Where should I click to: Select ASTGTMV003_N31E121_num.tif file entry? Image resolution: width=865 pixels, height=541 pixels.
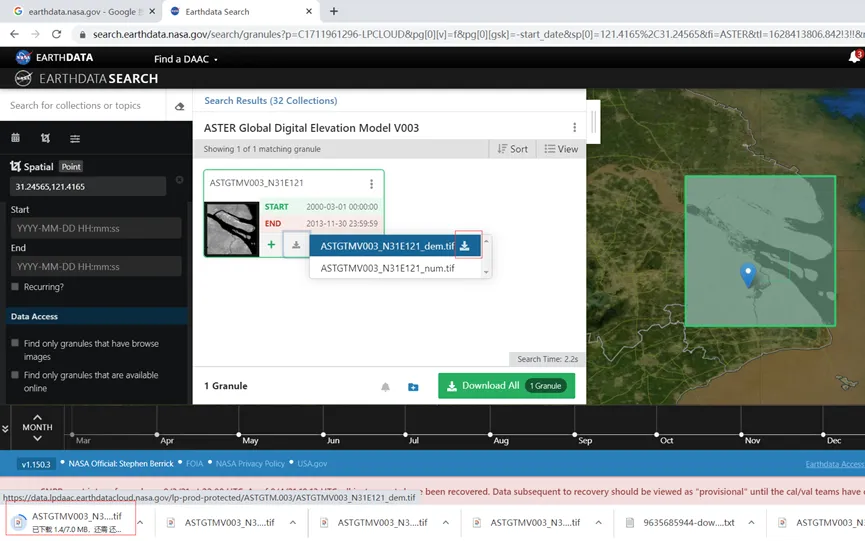tap(387, 268)
